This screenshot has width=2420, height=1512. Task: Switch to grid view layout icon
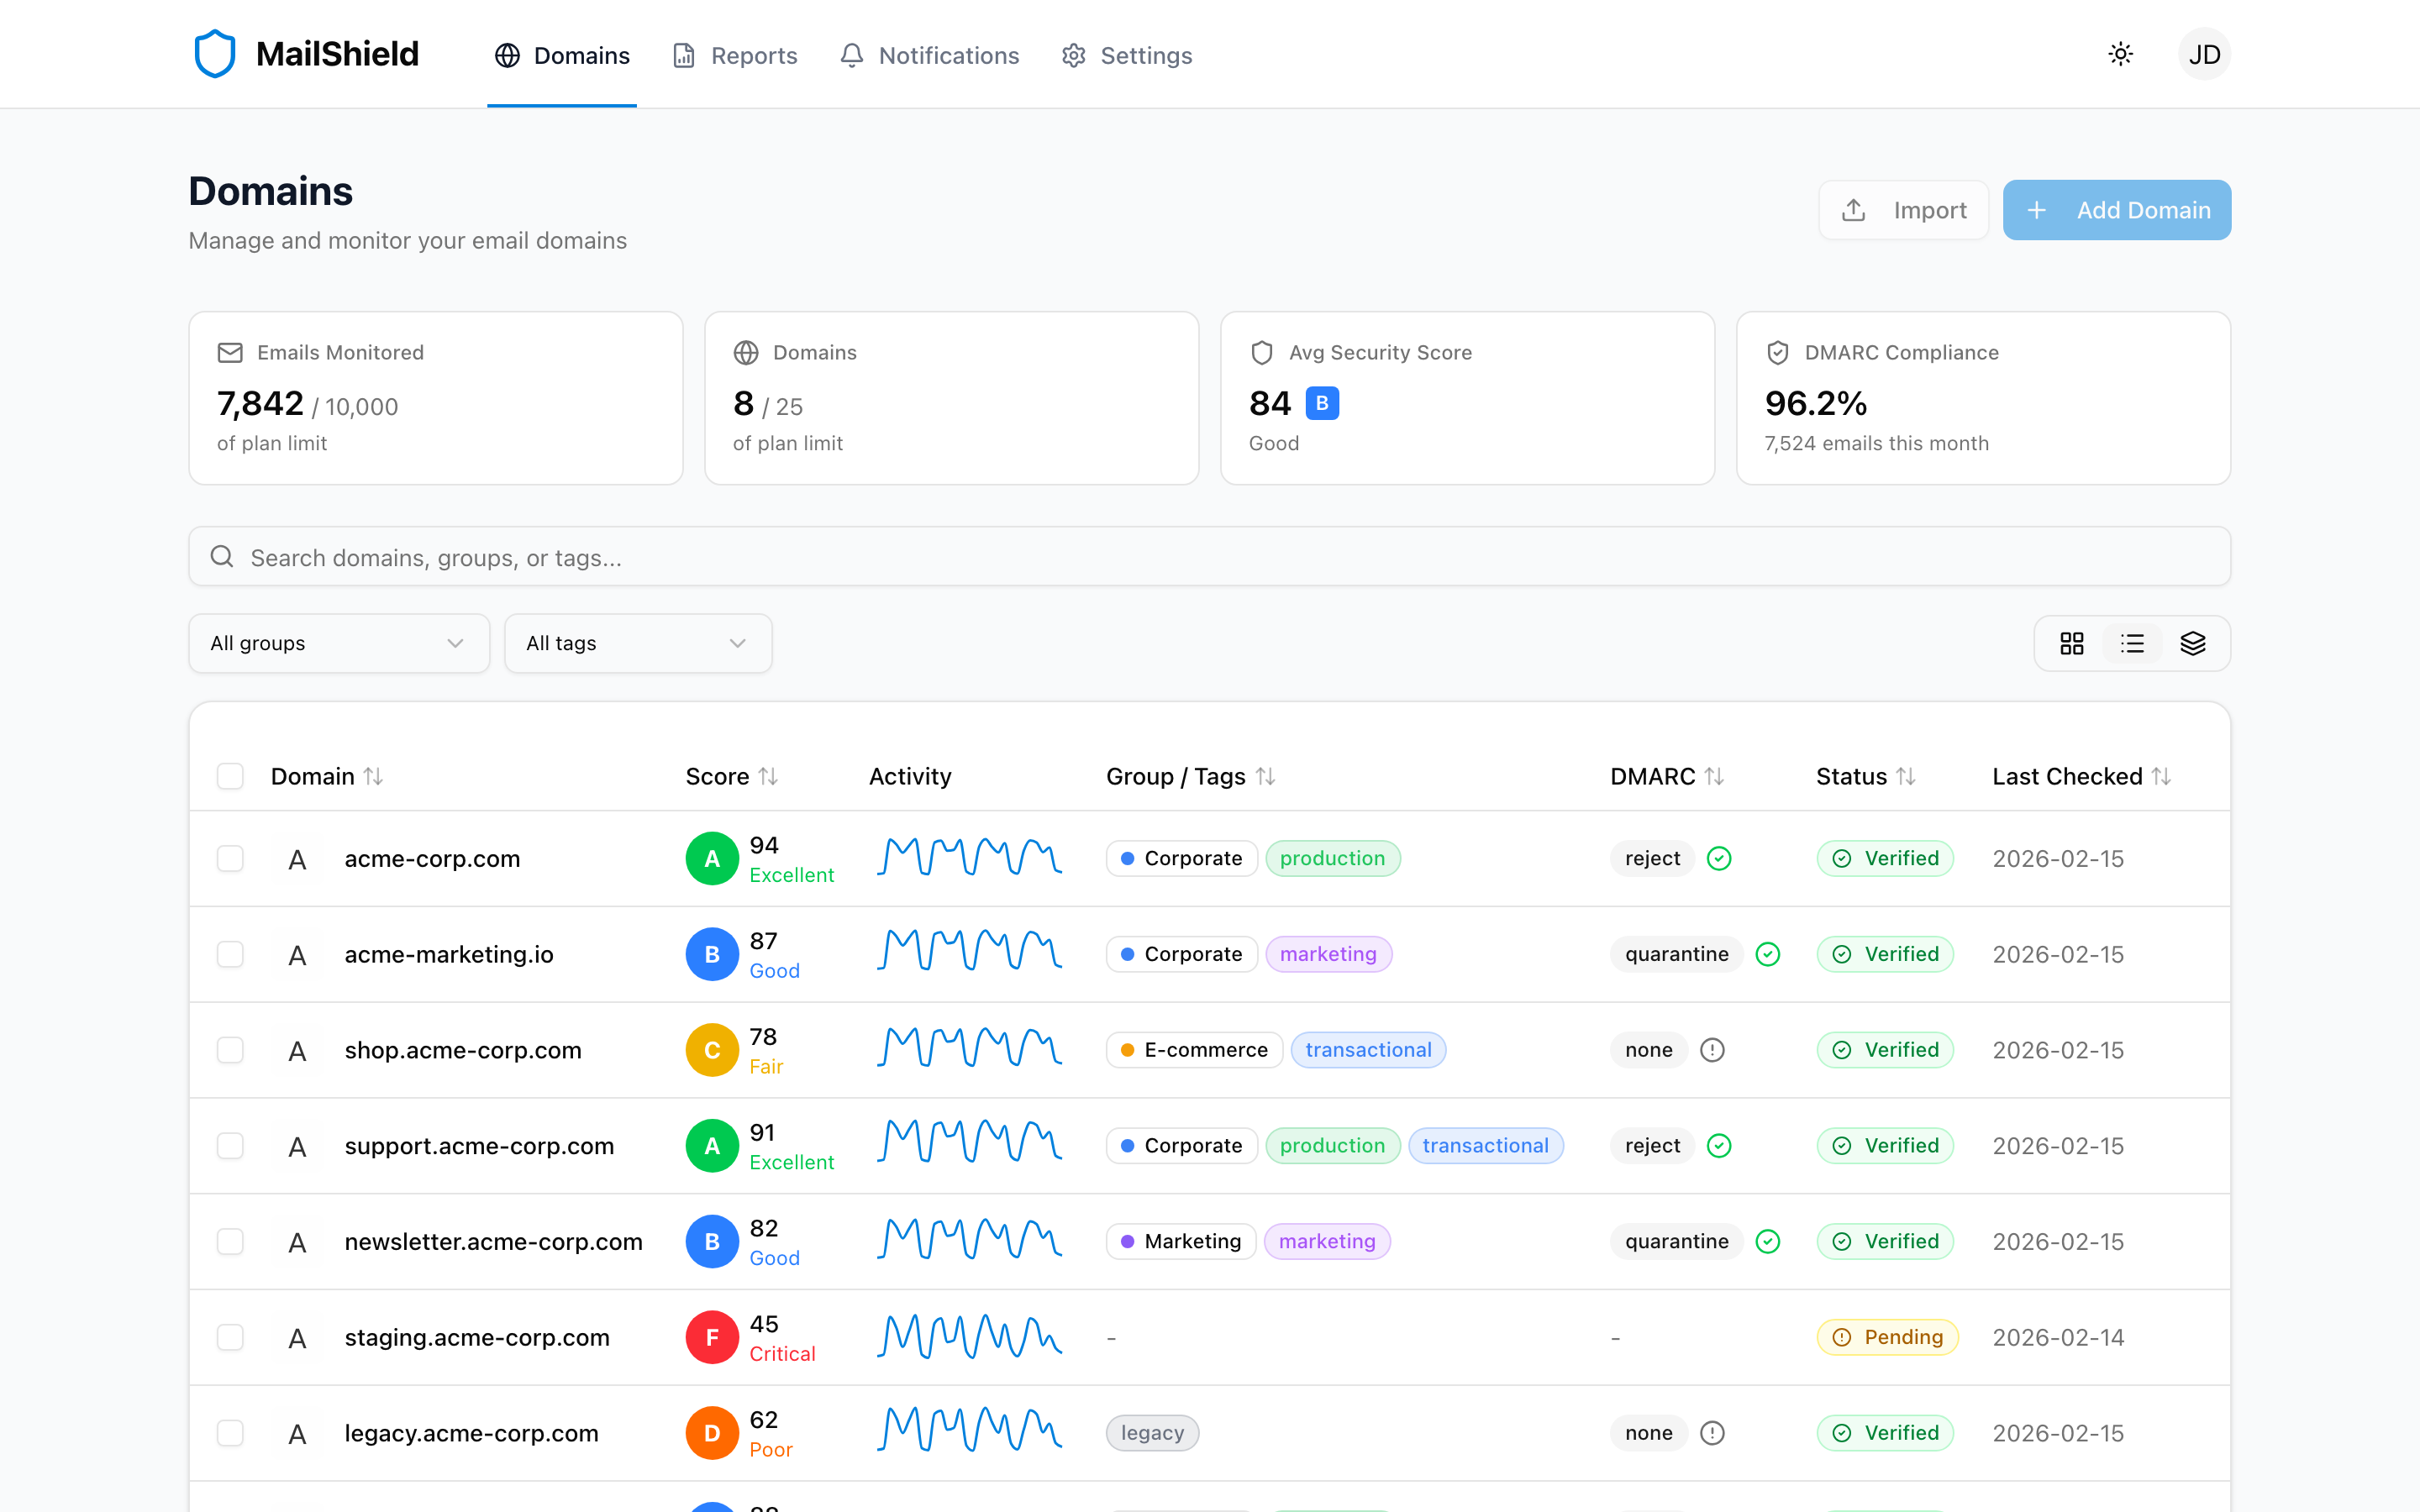point(2071,643)
